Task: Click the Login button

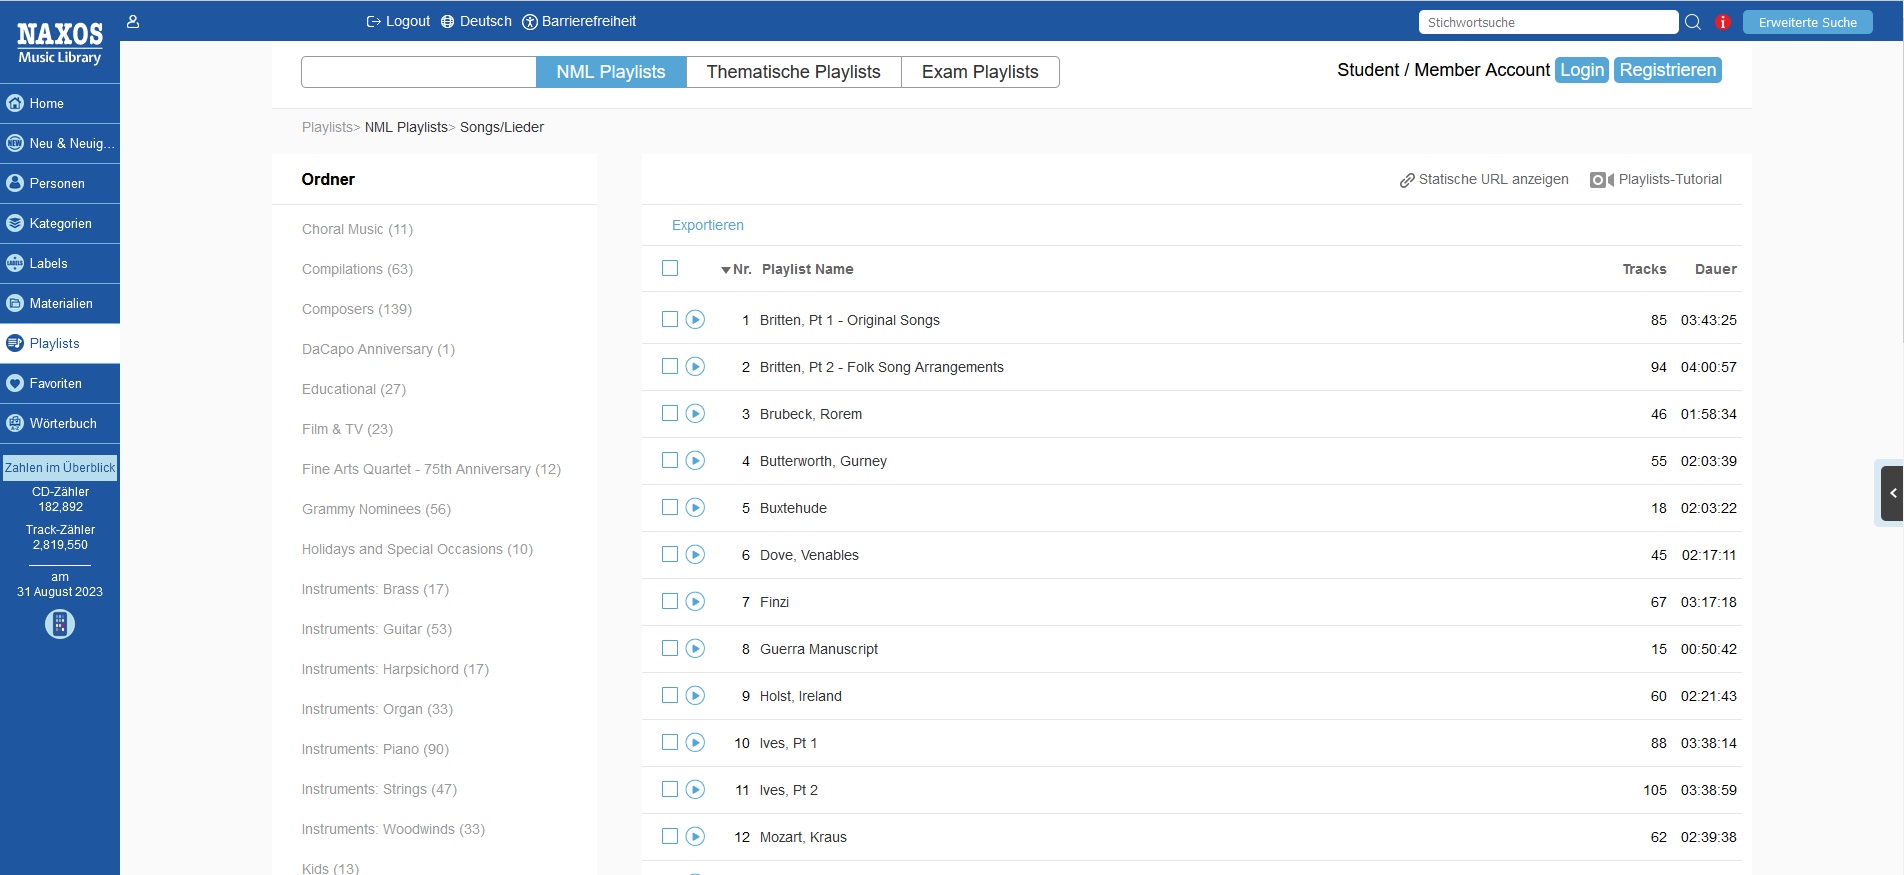Action: coord(1581,70)
